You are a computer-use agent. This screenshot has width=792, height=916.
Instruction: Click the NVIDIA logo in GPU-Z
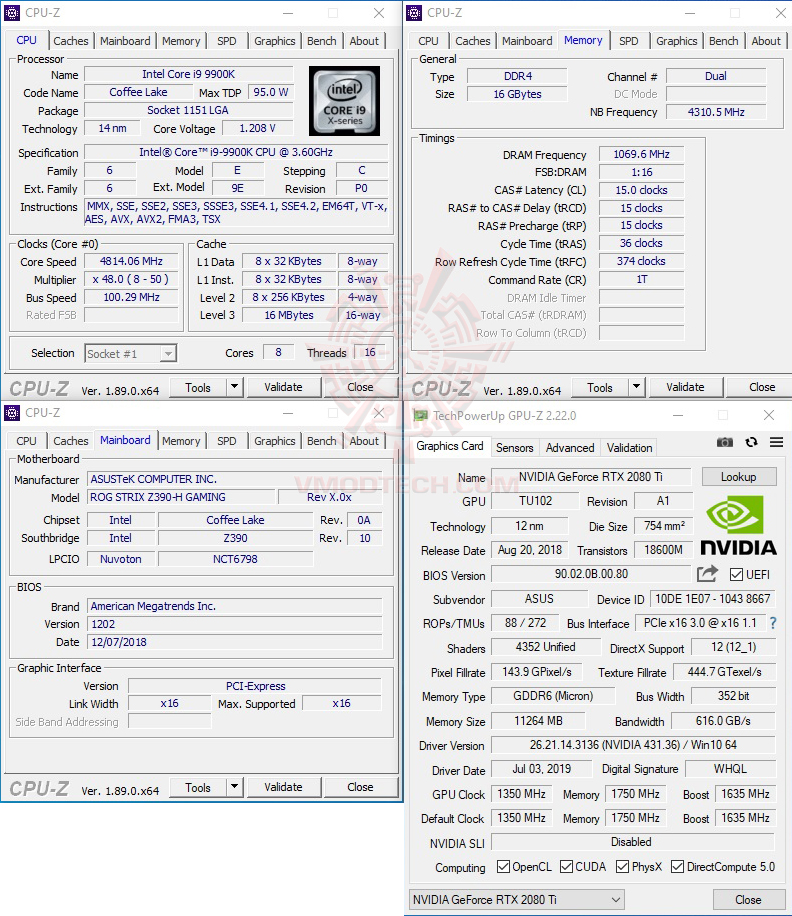738,525
